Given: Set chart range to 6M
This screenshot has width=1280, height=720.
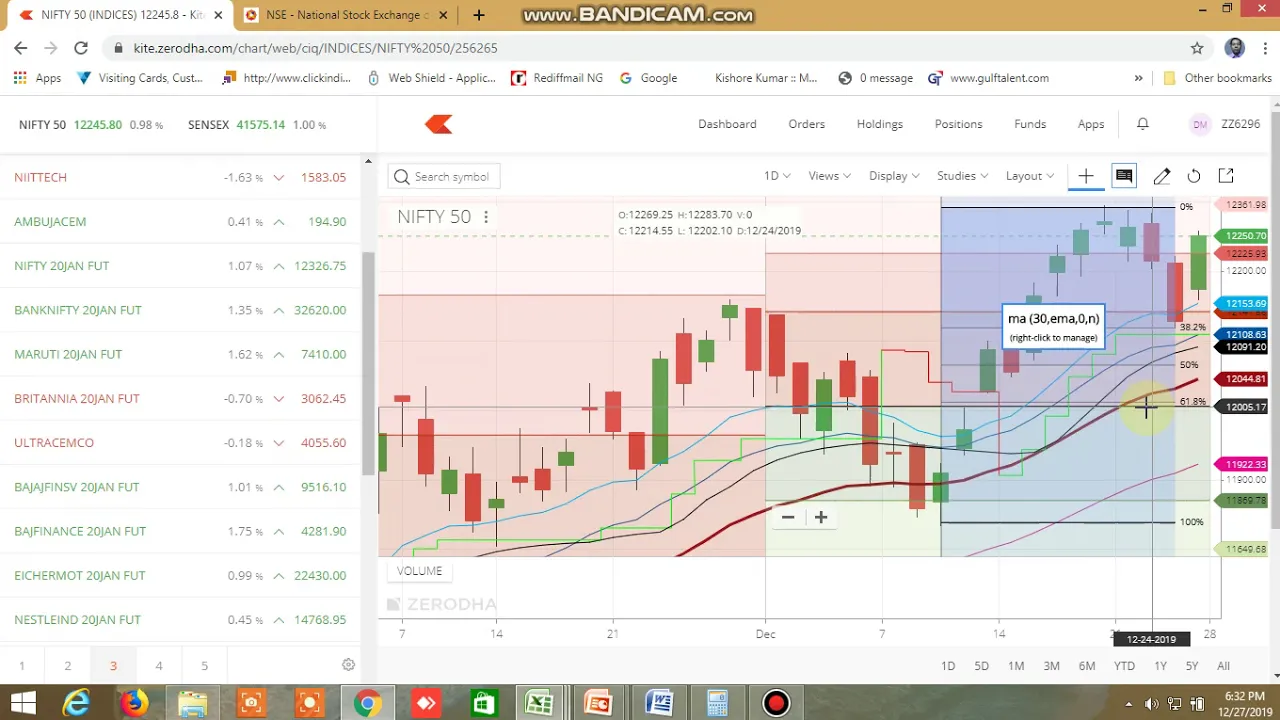Looking at the screenshot, I should (x=1087, y=666).
